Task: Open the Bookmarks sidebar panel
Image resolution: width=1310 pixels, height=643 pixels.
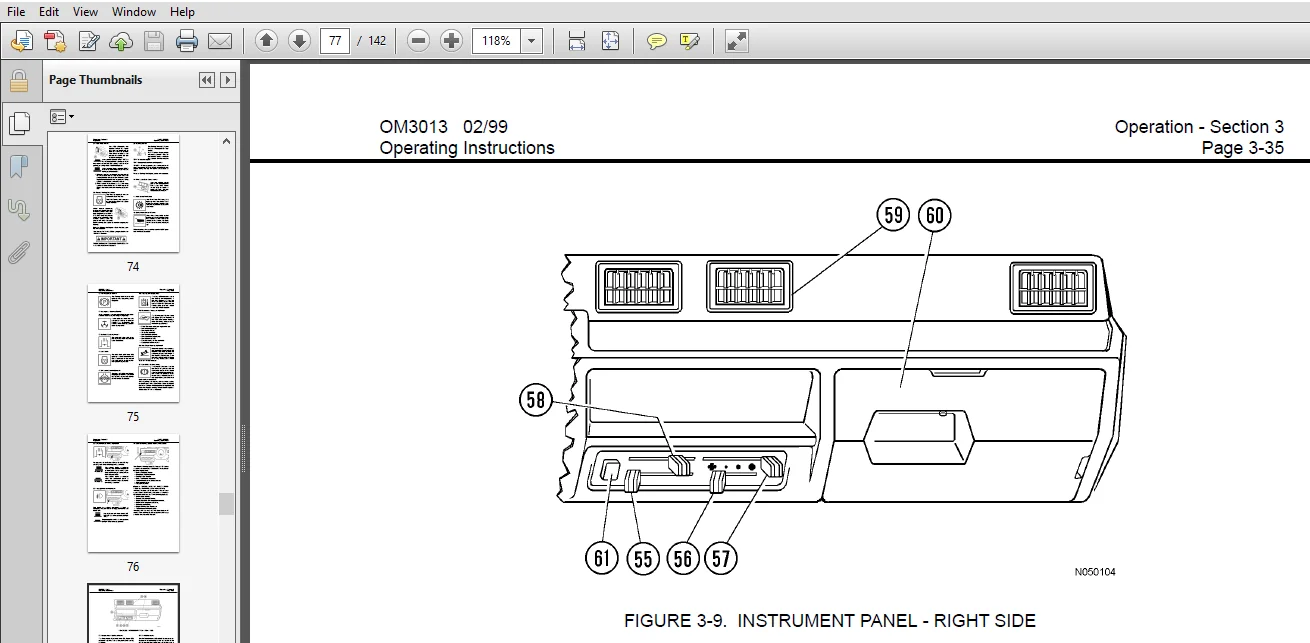Action: click(18, 167)
